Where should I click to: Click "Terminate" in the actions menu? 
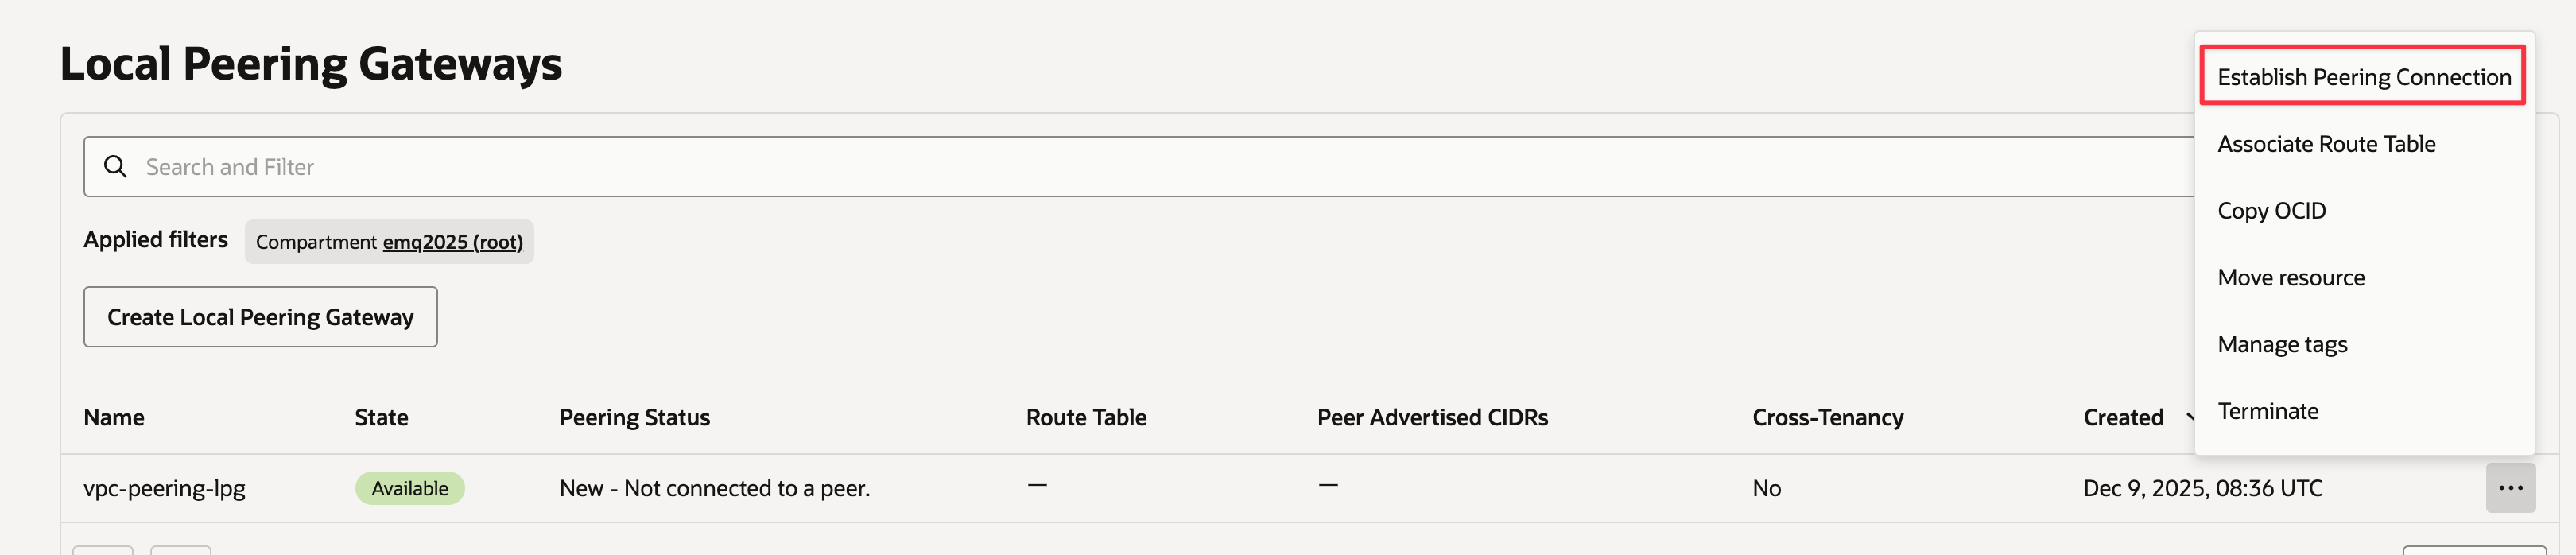[2268, 410]
